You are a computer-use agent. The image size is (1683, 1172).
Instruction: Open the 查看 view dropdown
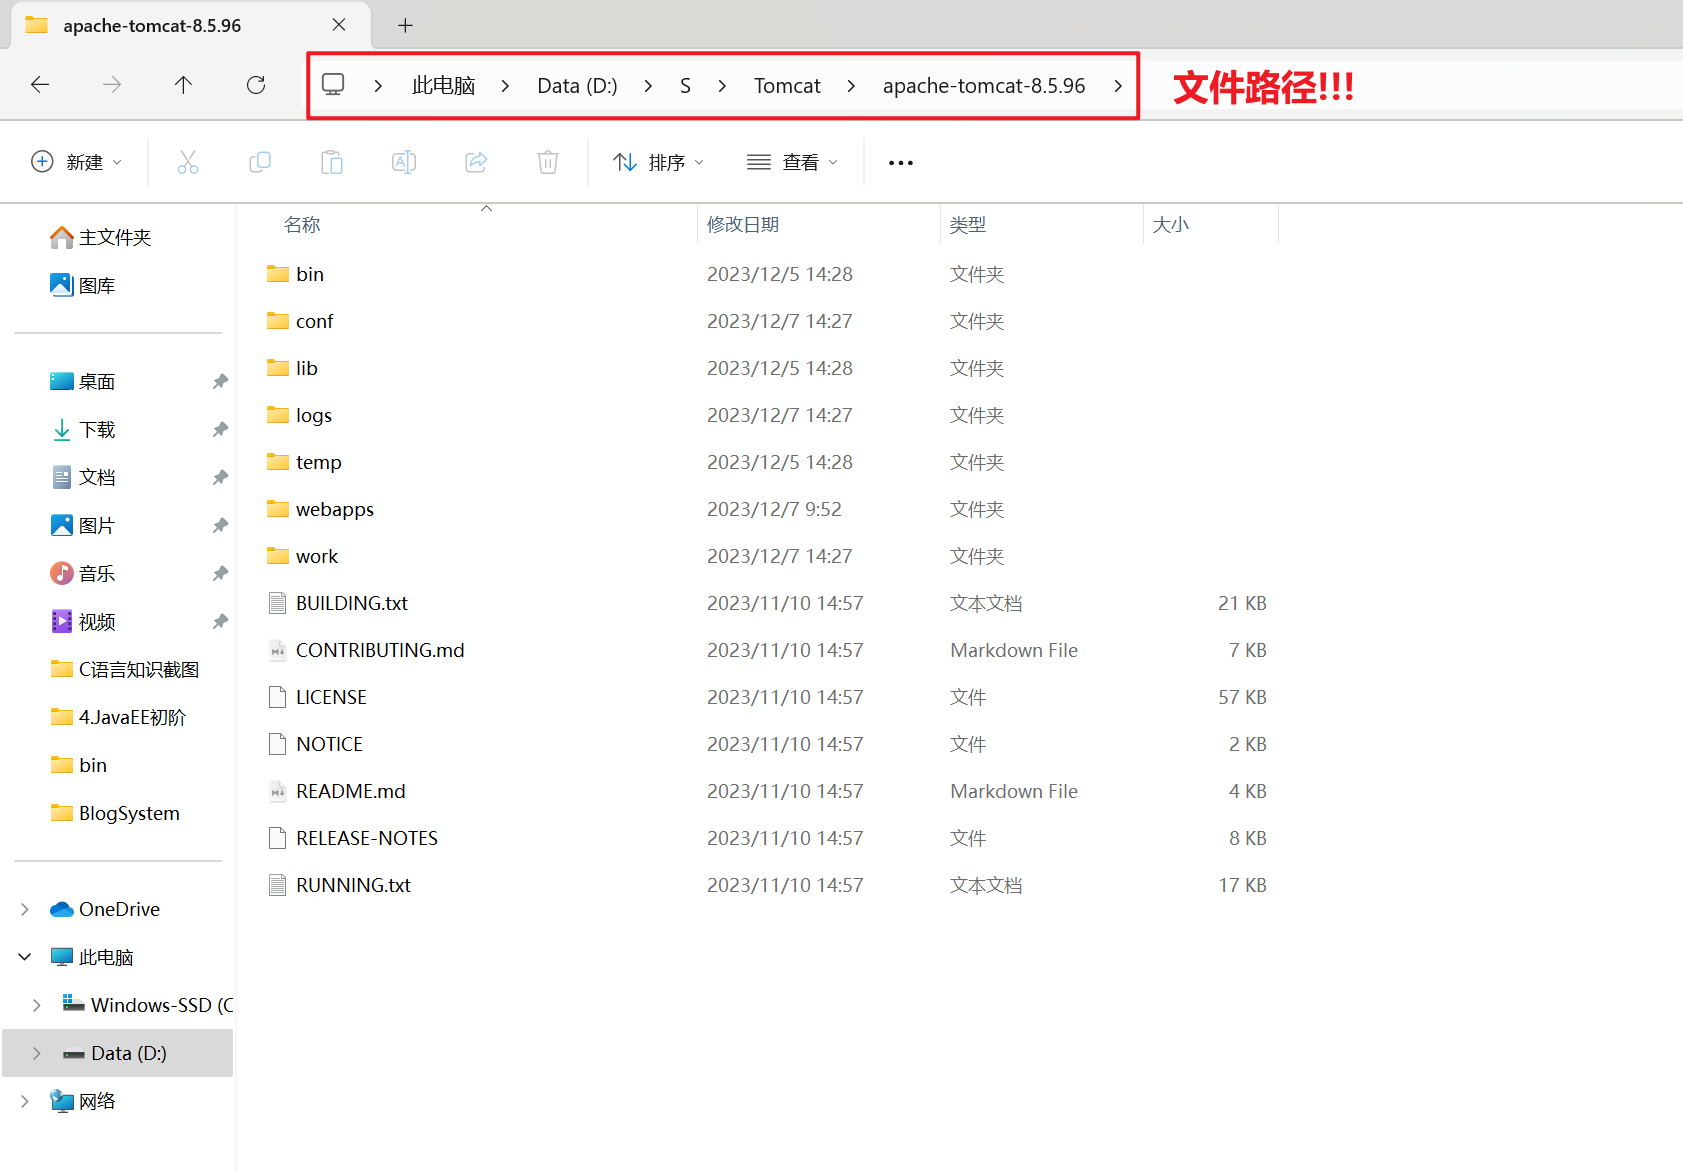tap(793, 162)
